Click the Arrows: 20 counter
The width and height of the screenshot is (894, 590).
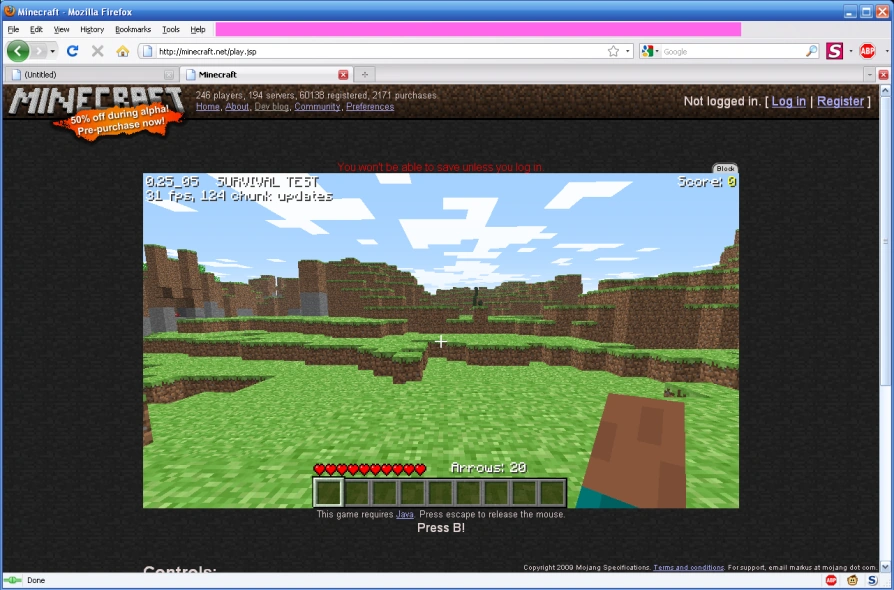(x=489, y=468)
